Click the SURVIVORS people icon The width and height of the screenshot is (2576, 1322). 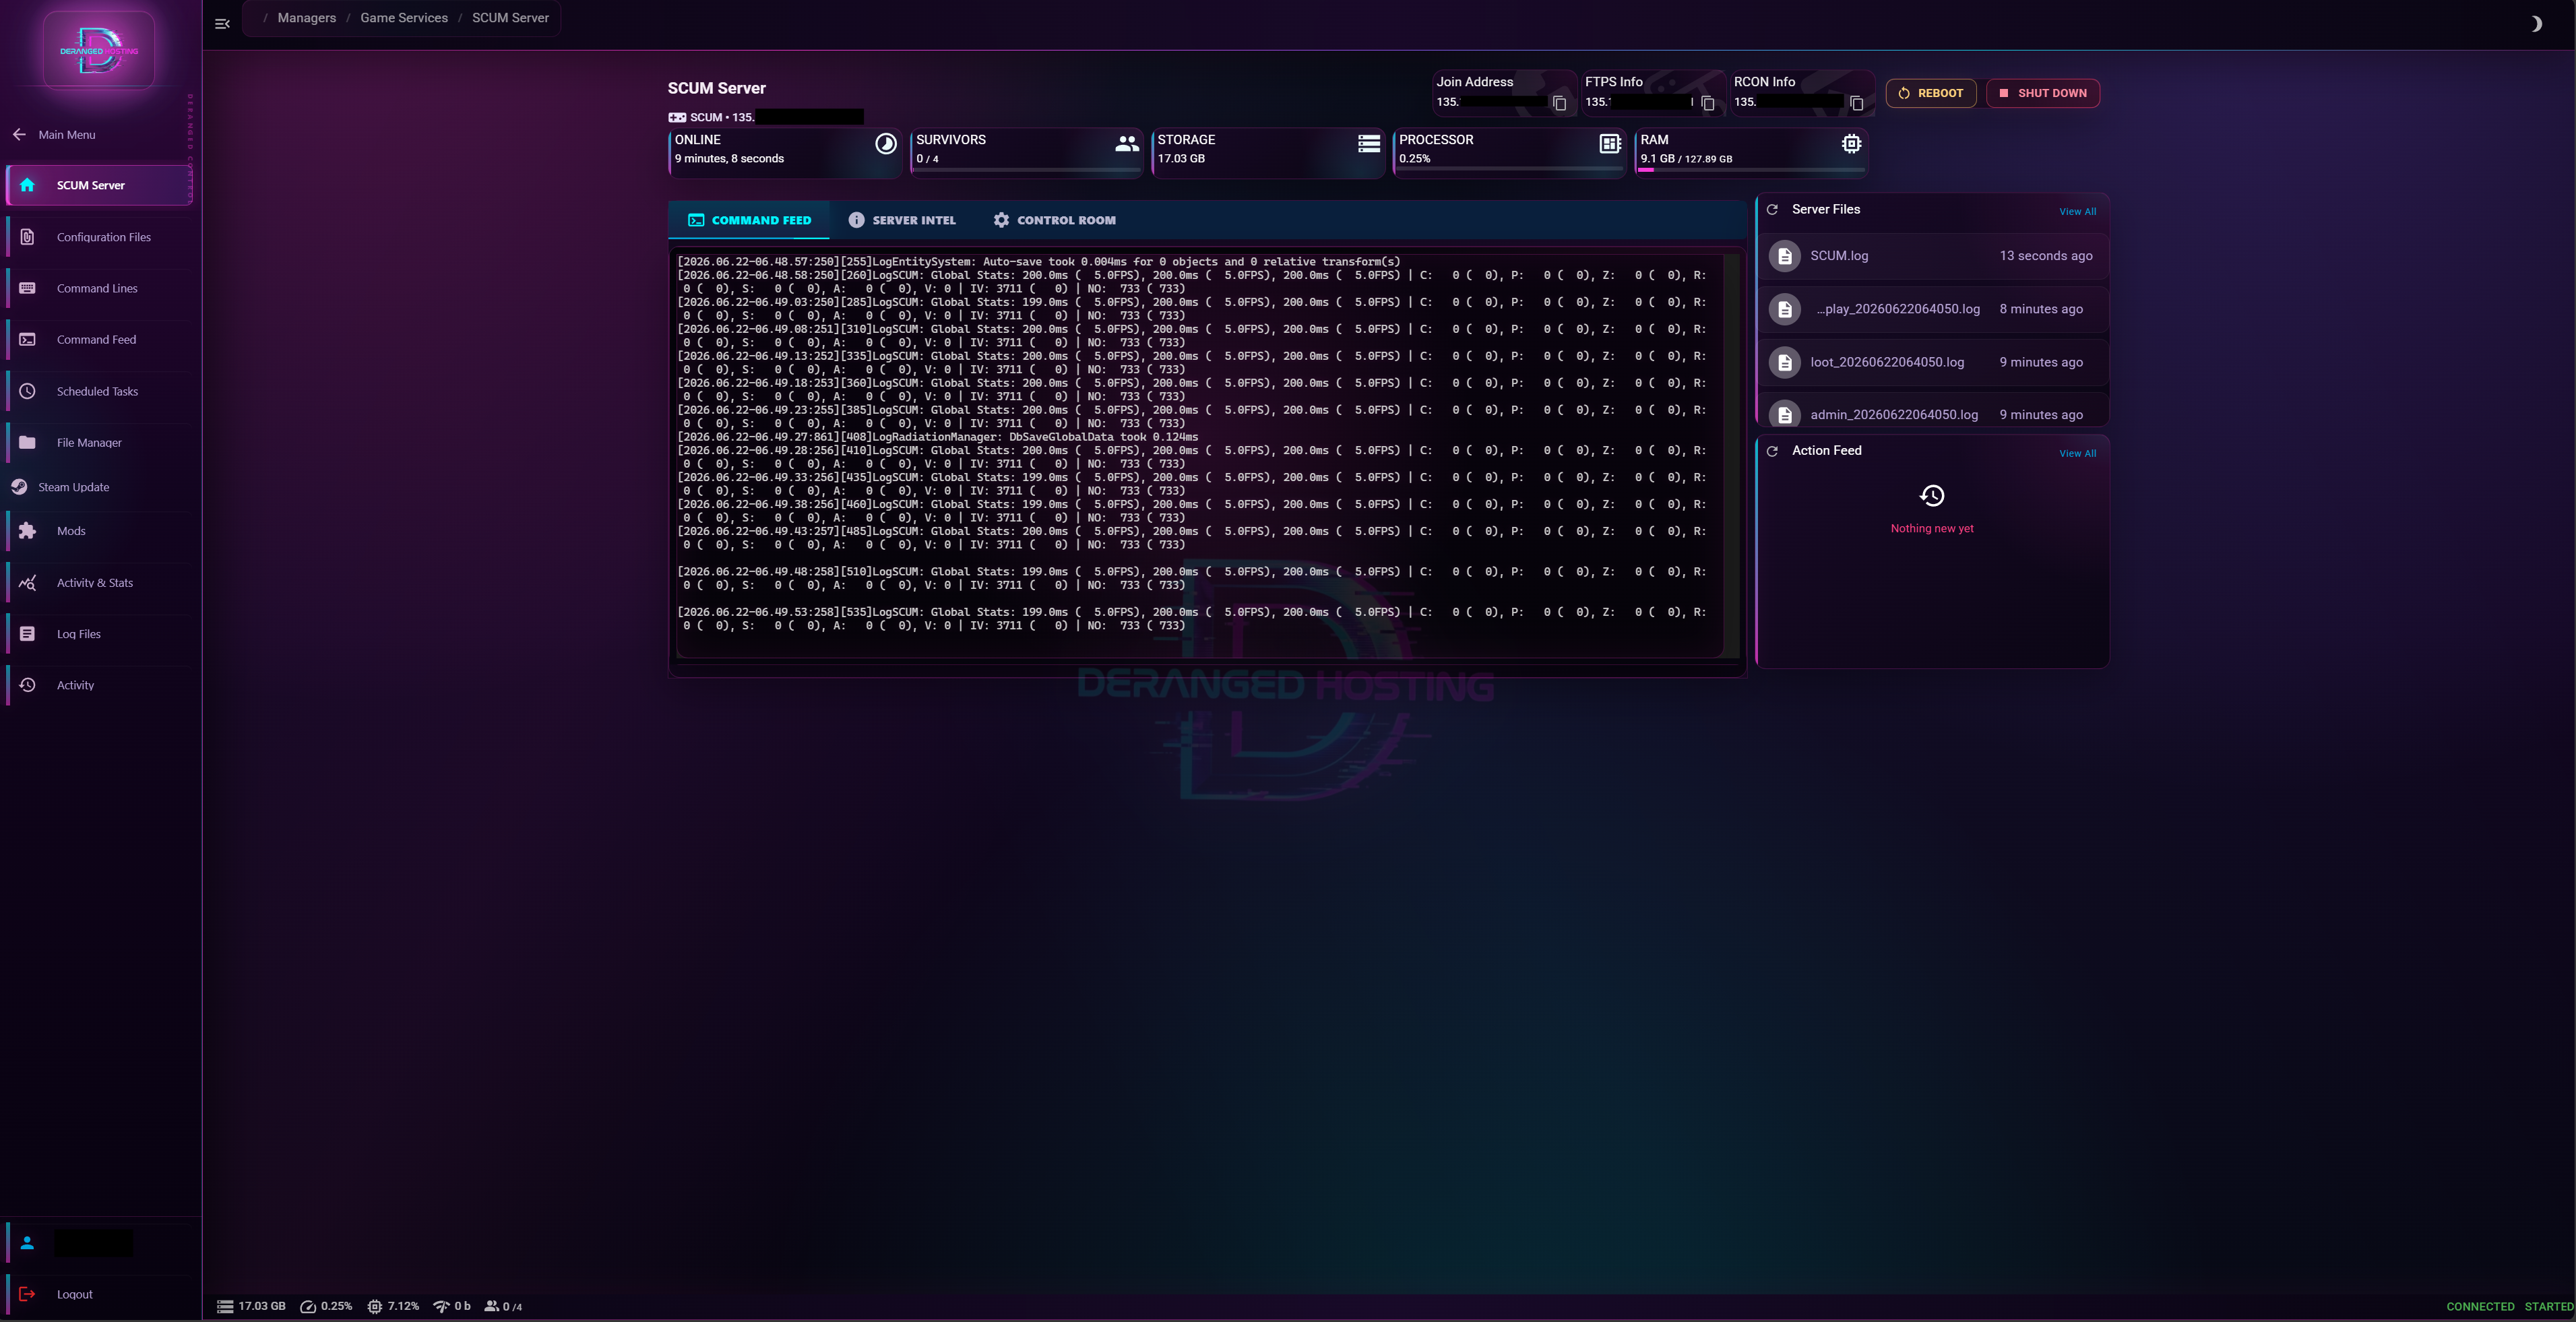[1127, 144]
